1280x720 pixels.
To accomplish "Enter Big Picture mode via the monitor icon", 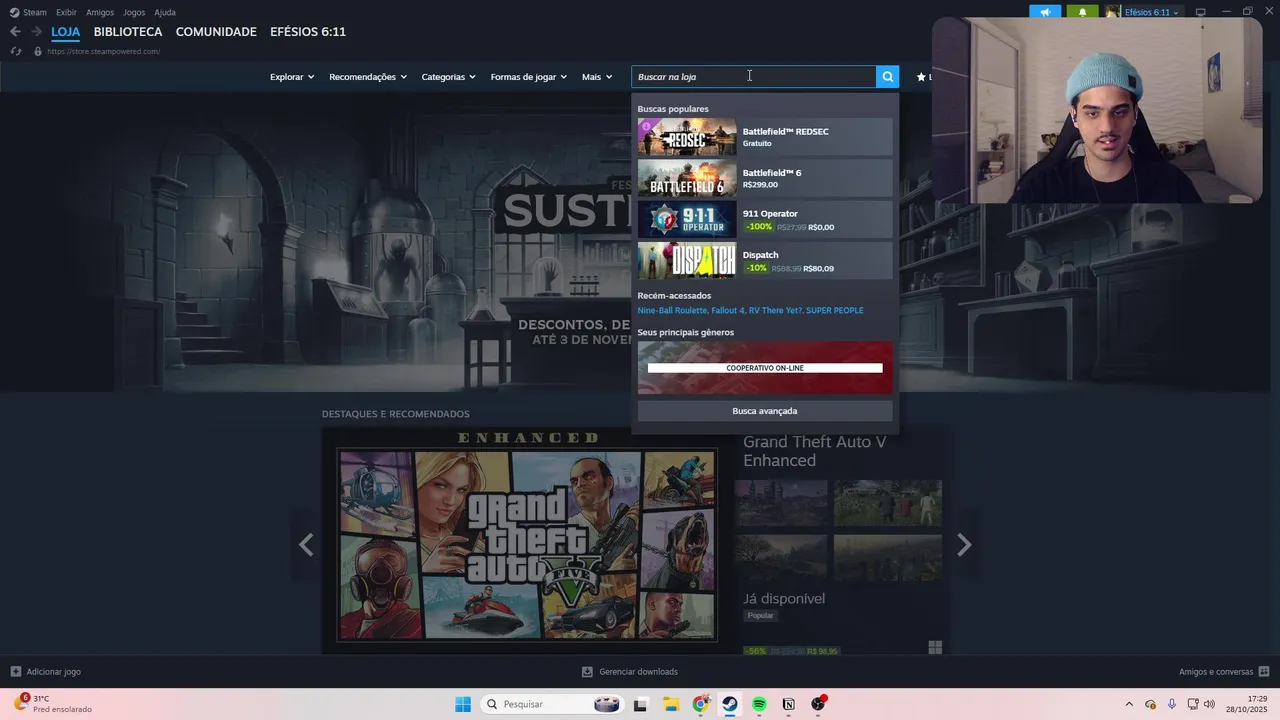I will (x=1201, y=12).
